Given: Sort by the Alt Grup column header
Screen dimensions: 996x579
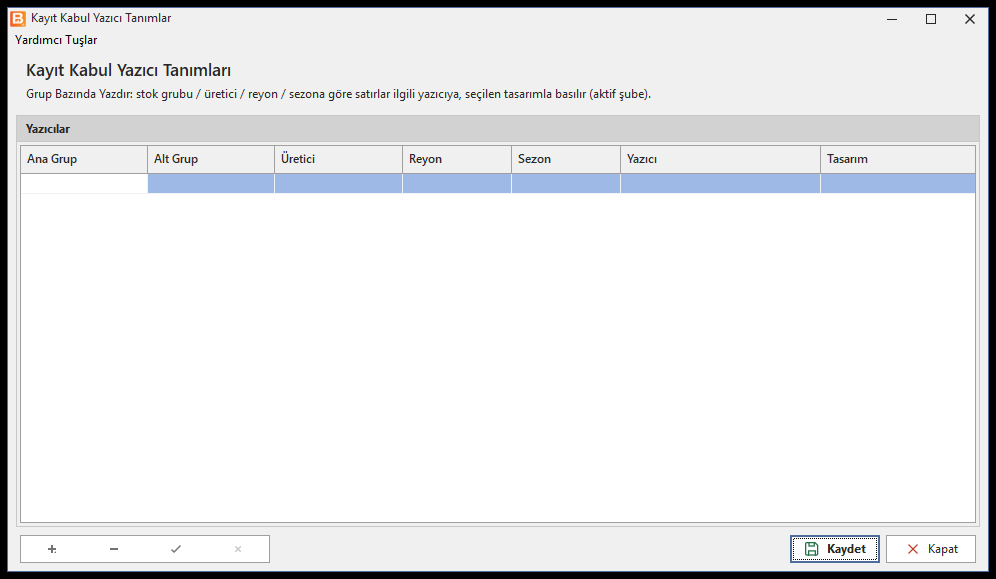Looking at the screenshot, I should 211,159.
